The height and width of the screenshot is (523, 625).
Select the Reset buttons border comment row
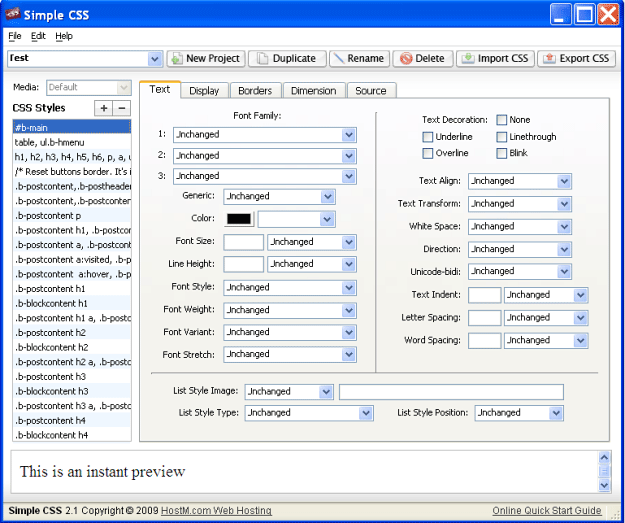[72, 172]
